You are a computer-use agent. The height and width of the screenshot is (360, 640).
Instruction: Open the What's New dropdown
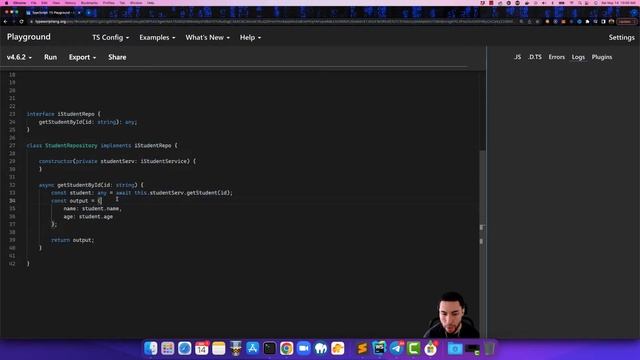(207, 38)
